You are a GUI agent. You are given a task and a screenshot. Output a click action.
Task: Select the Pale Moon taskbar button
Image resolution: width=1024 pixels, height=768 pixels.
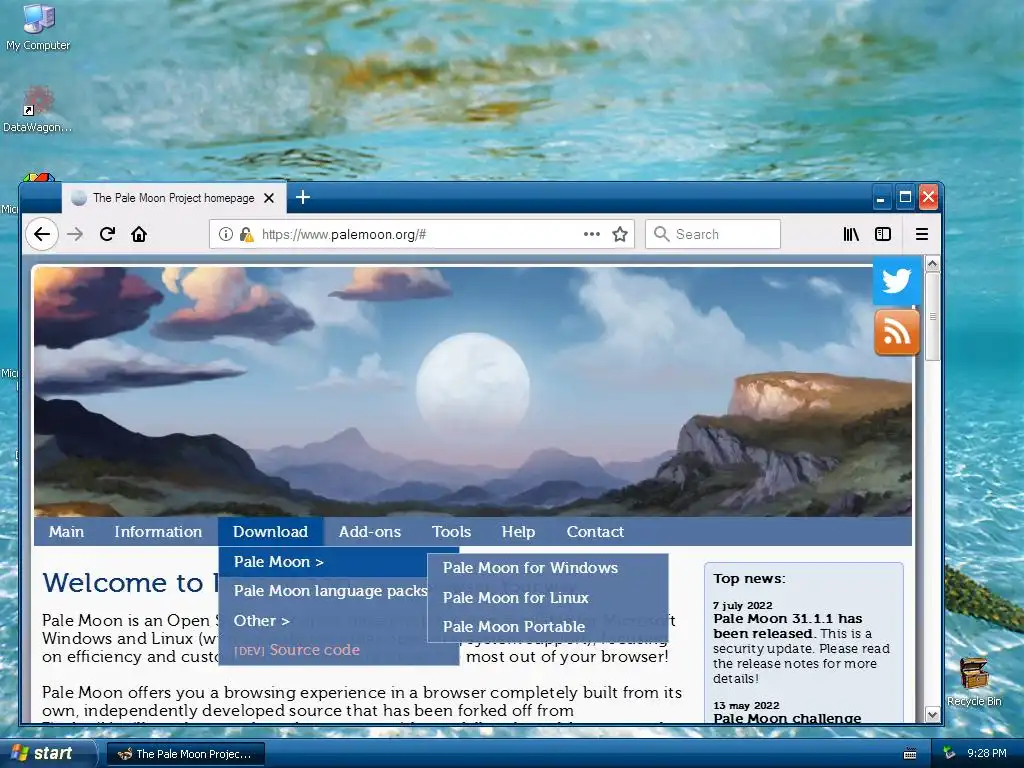tap(185, 754)
